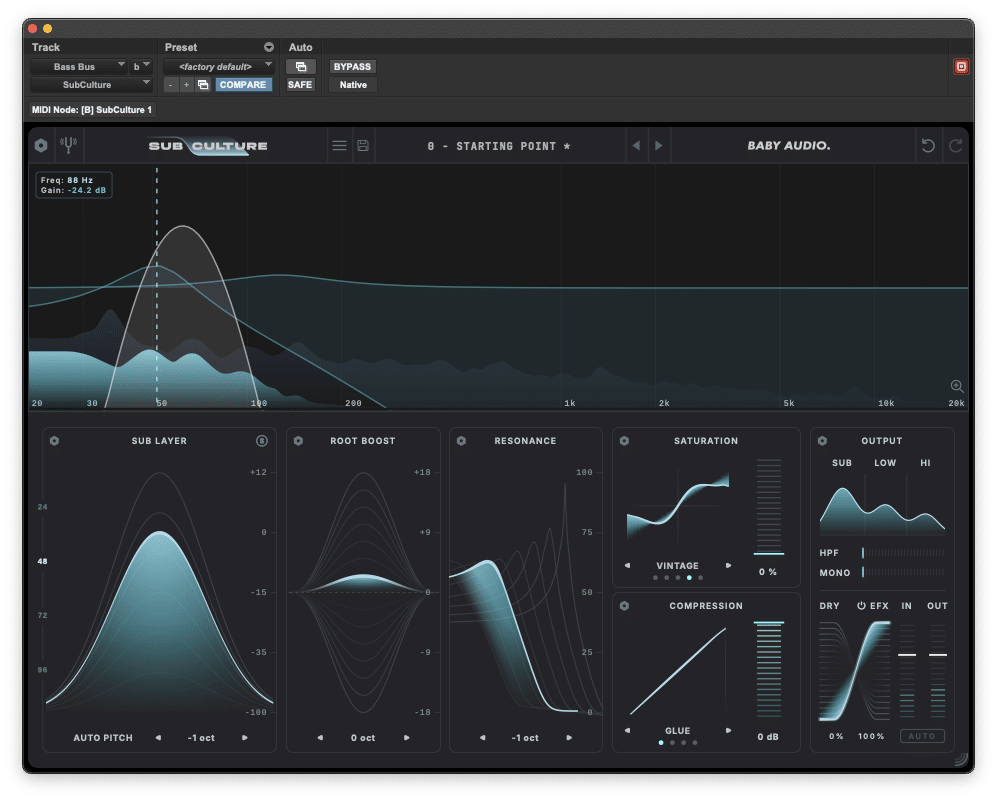This screenshot has height=800, width=997.
Task: Select next saturation type after VINTAGE
Action: click(729, 565)
